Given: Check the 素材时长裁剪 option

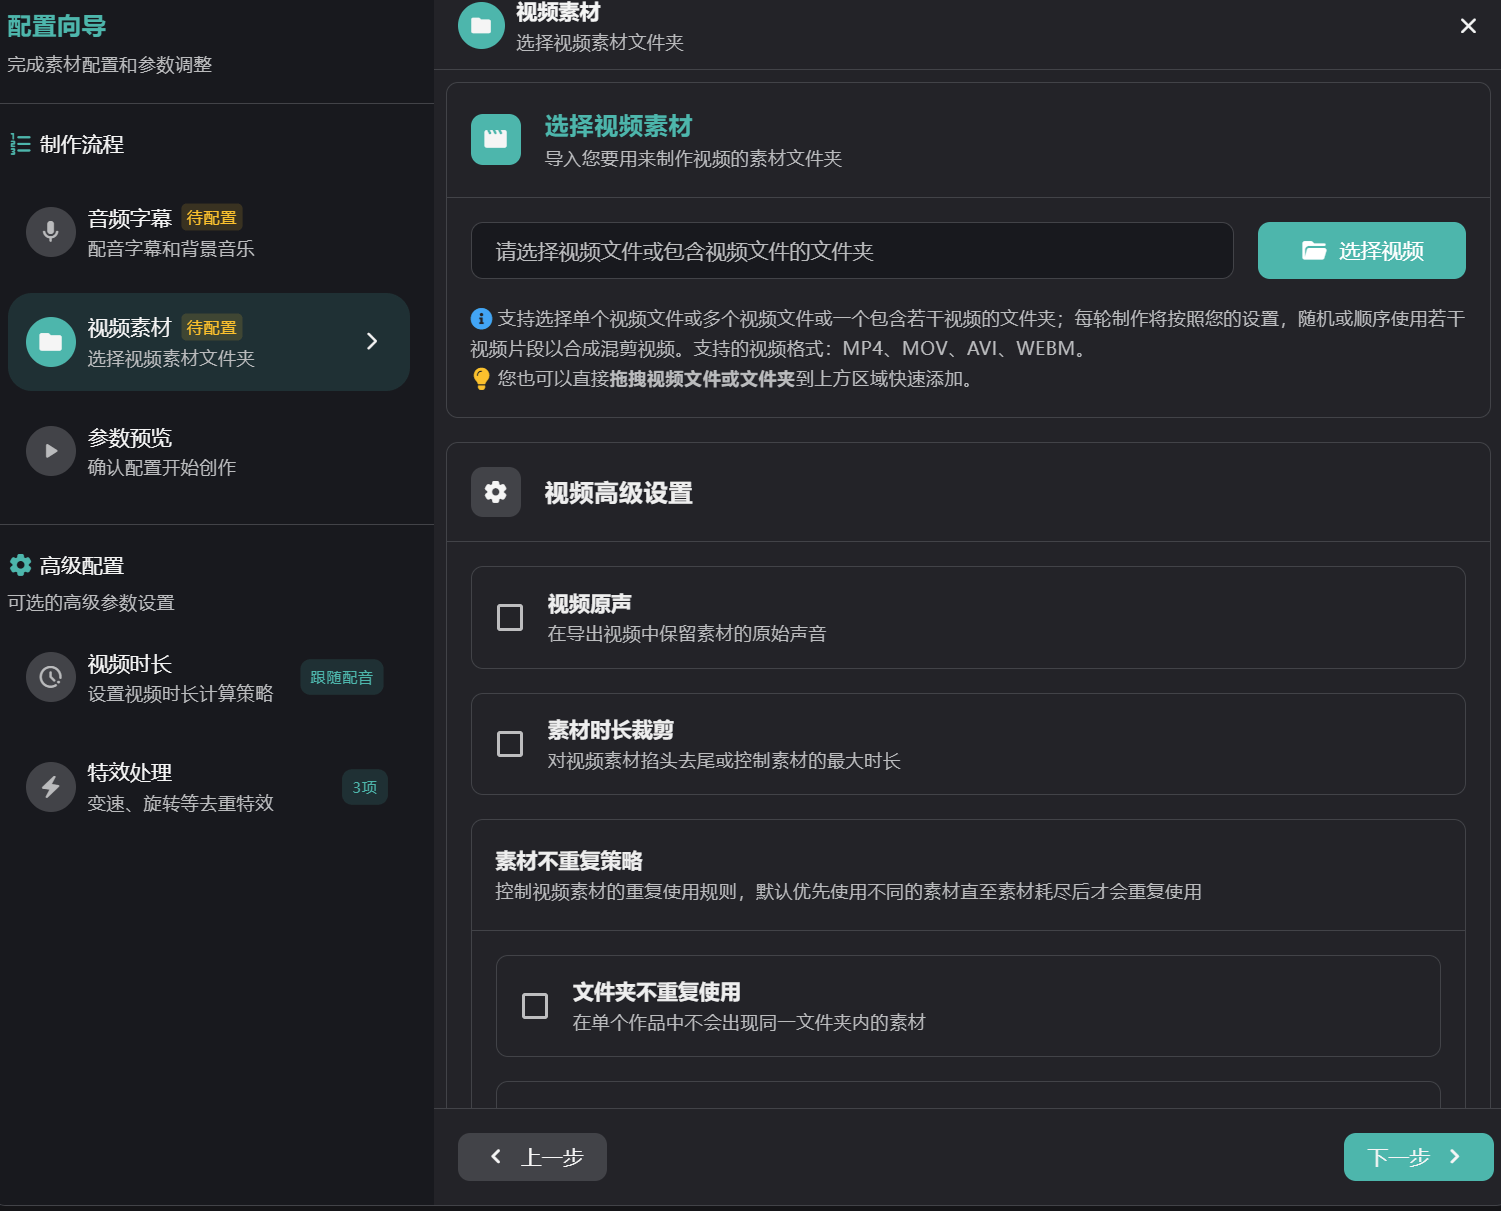Looking at the screenshot, I should [510, 744].
